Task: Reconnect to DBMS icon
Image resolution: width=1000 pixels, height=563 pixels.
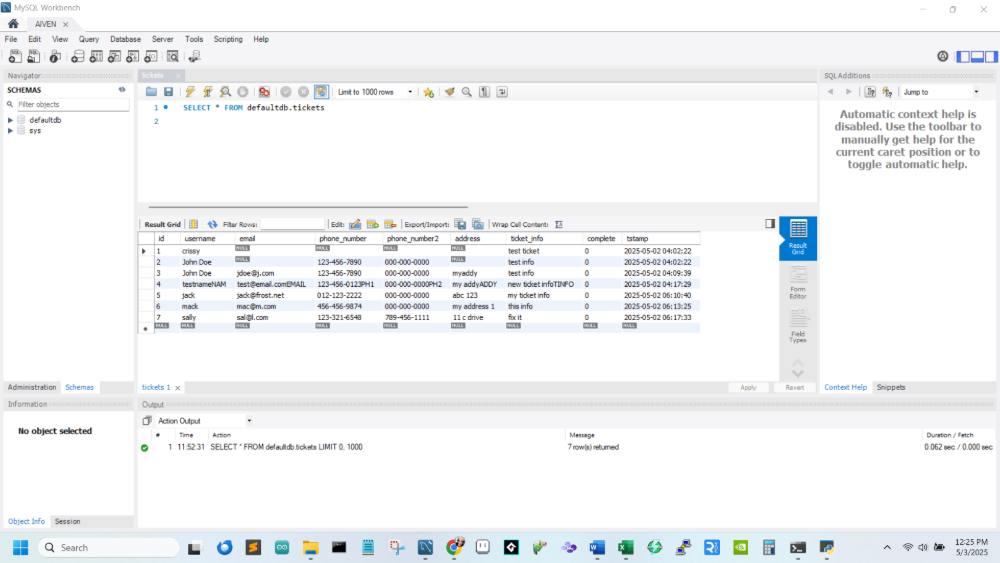Action: click(195, 57)
